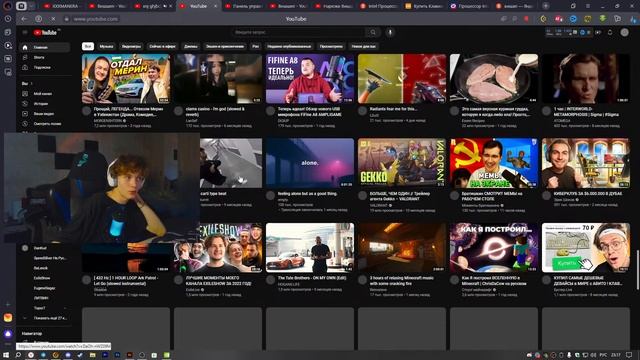Click the purple Alice assistant icon
The height and width of the screenshot is (360, 640).
pos(8,334)
